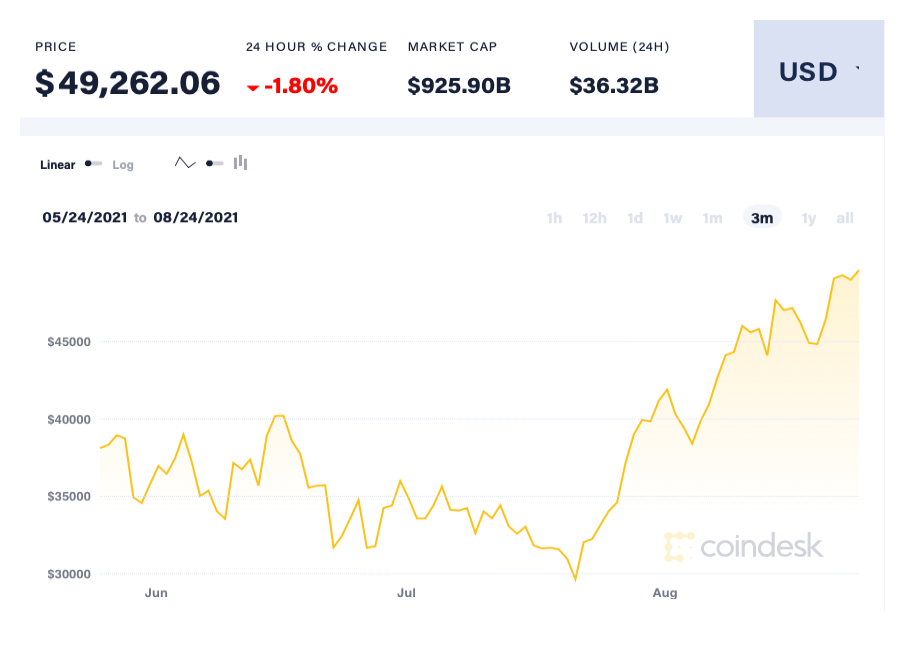Screen dimensions: 905x672
Task: Select the line chart icon
Action: (184, 163)
